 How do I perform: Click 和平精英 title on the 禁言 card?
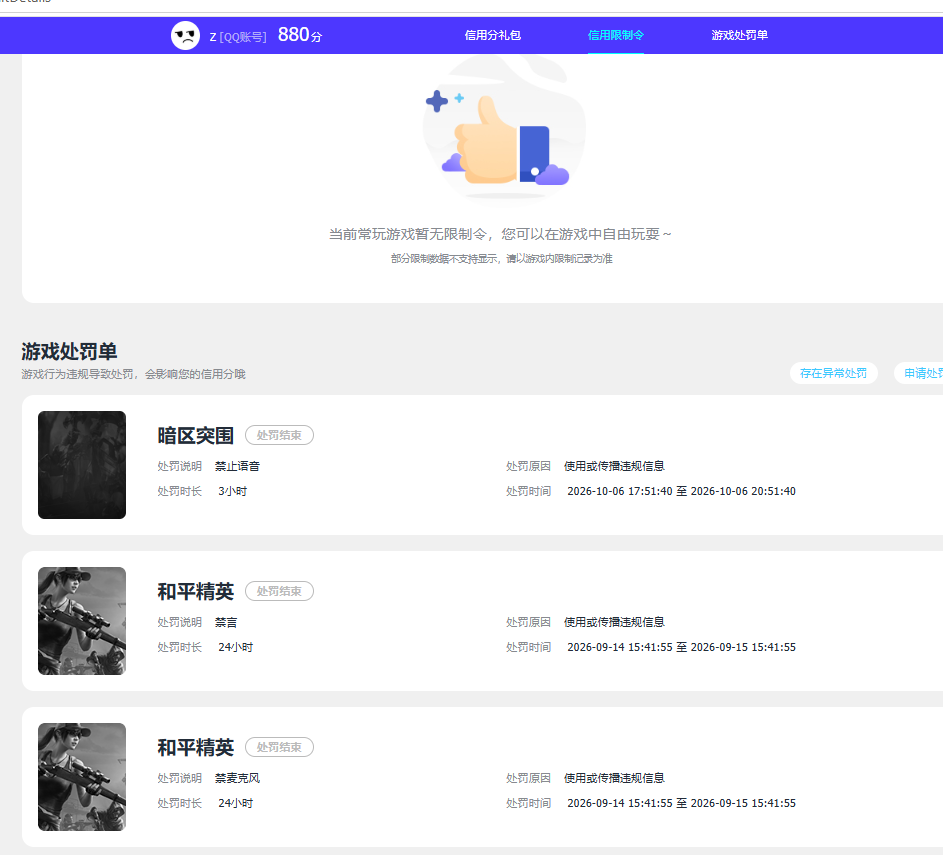(195, 592)
